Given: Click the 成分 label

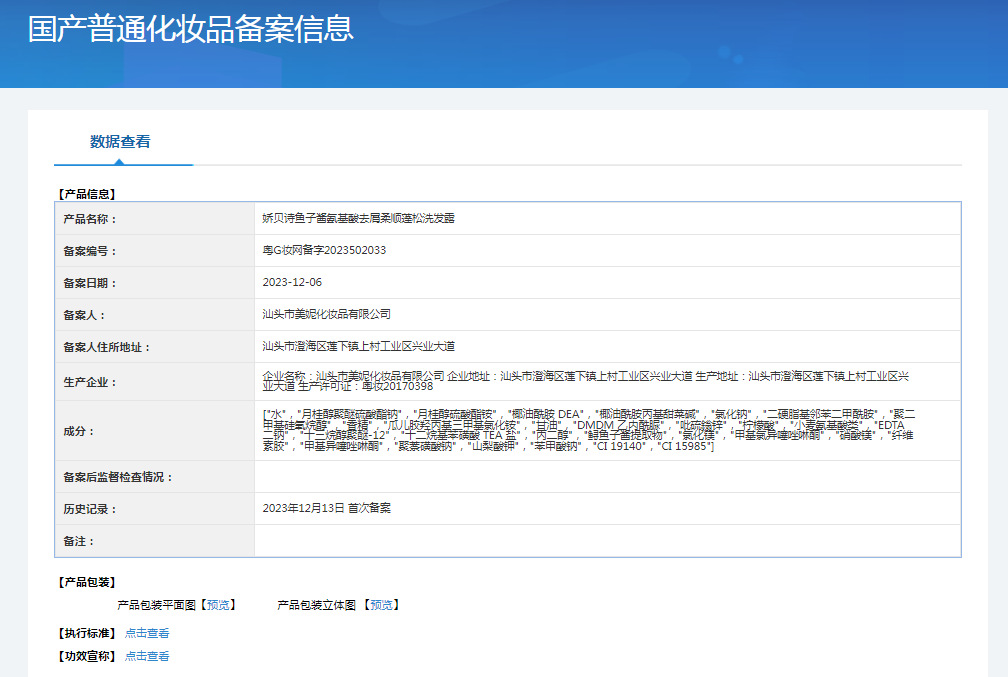Looking at the screenshot, I should pos(78,431).
